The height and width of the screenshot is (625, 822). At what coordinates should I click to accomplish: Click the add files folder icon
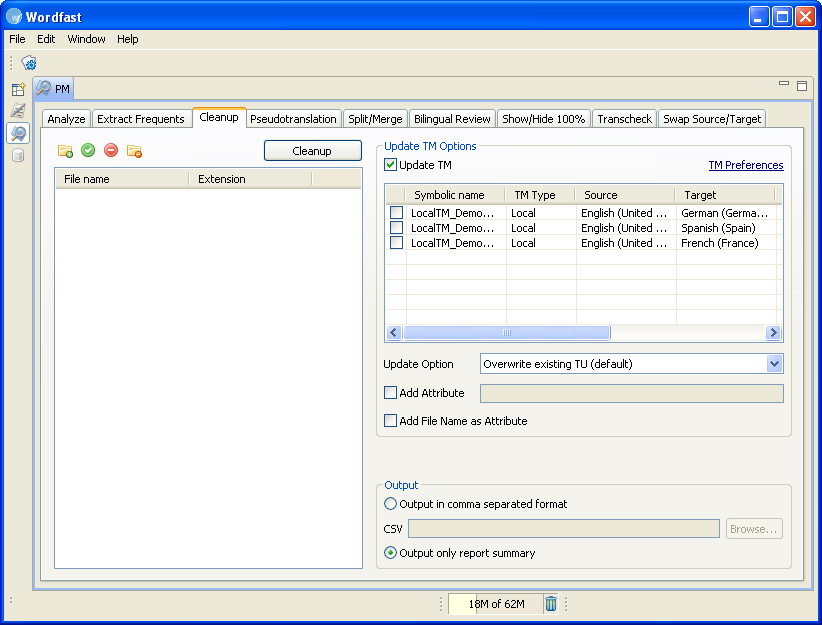pos(65,151)
